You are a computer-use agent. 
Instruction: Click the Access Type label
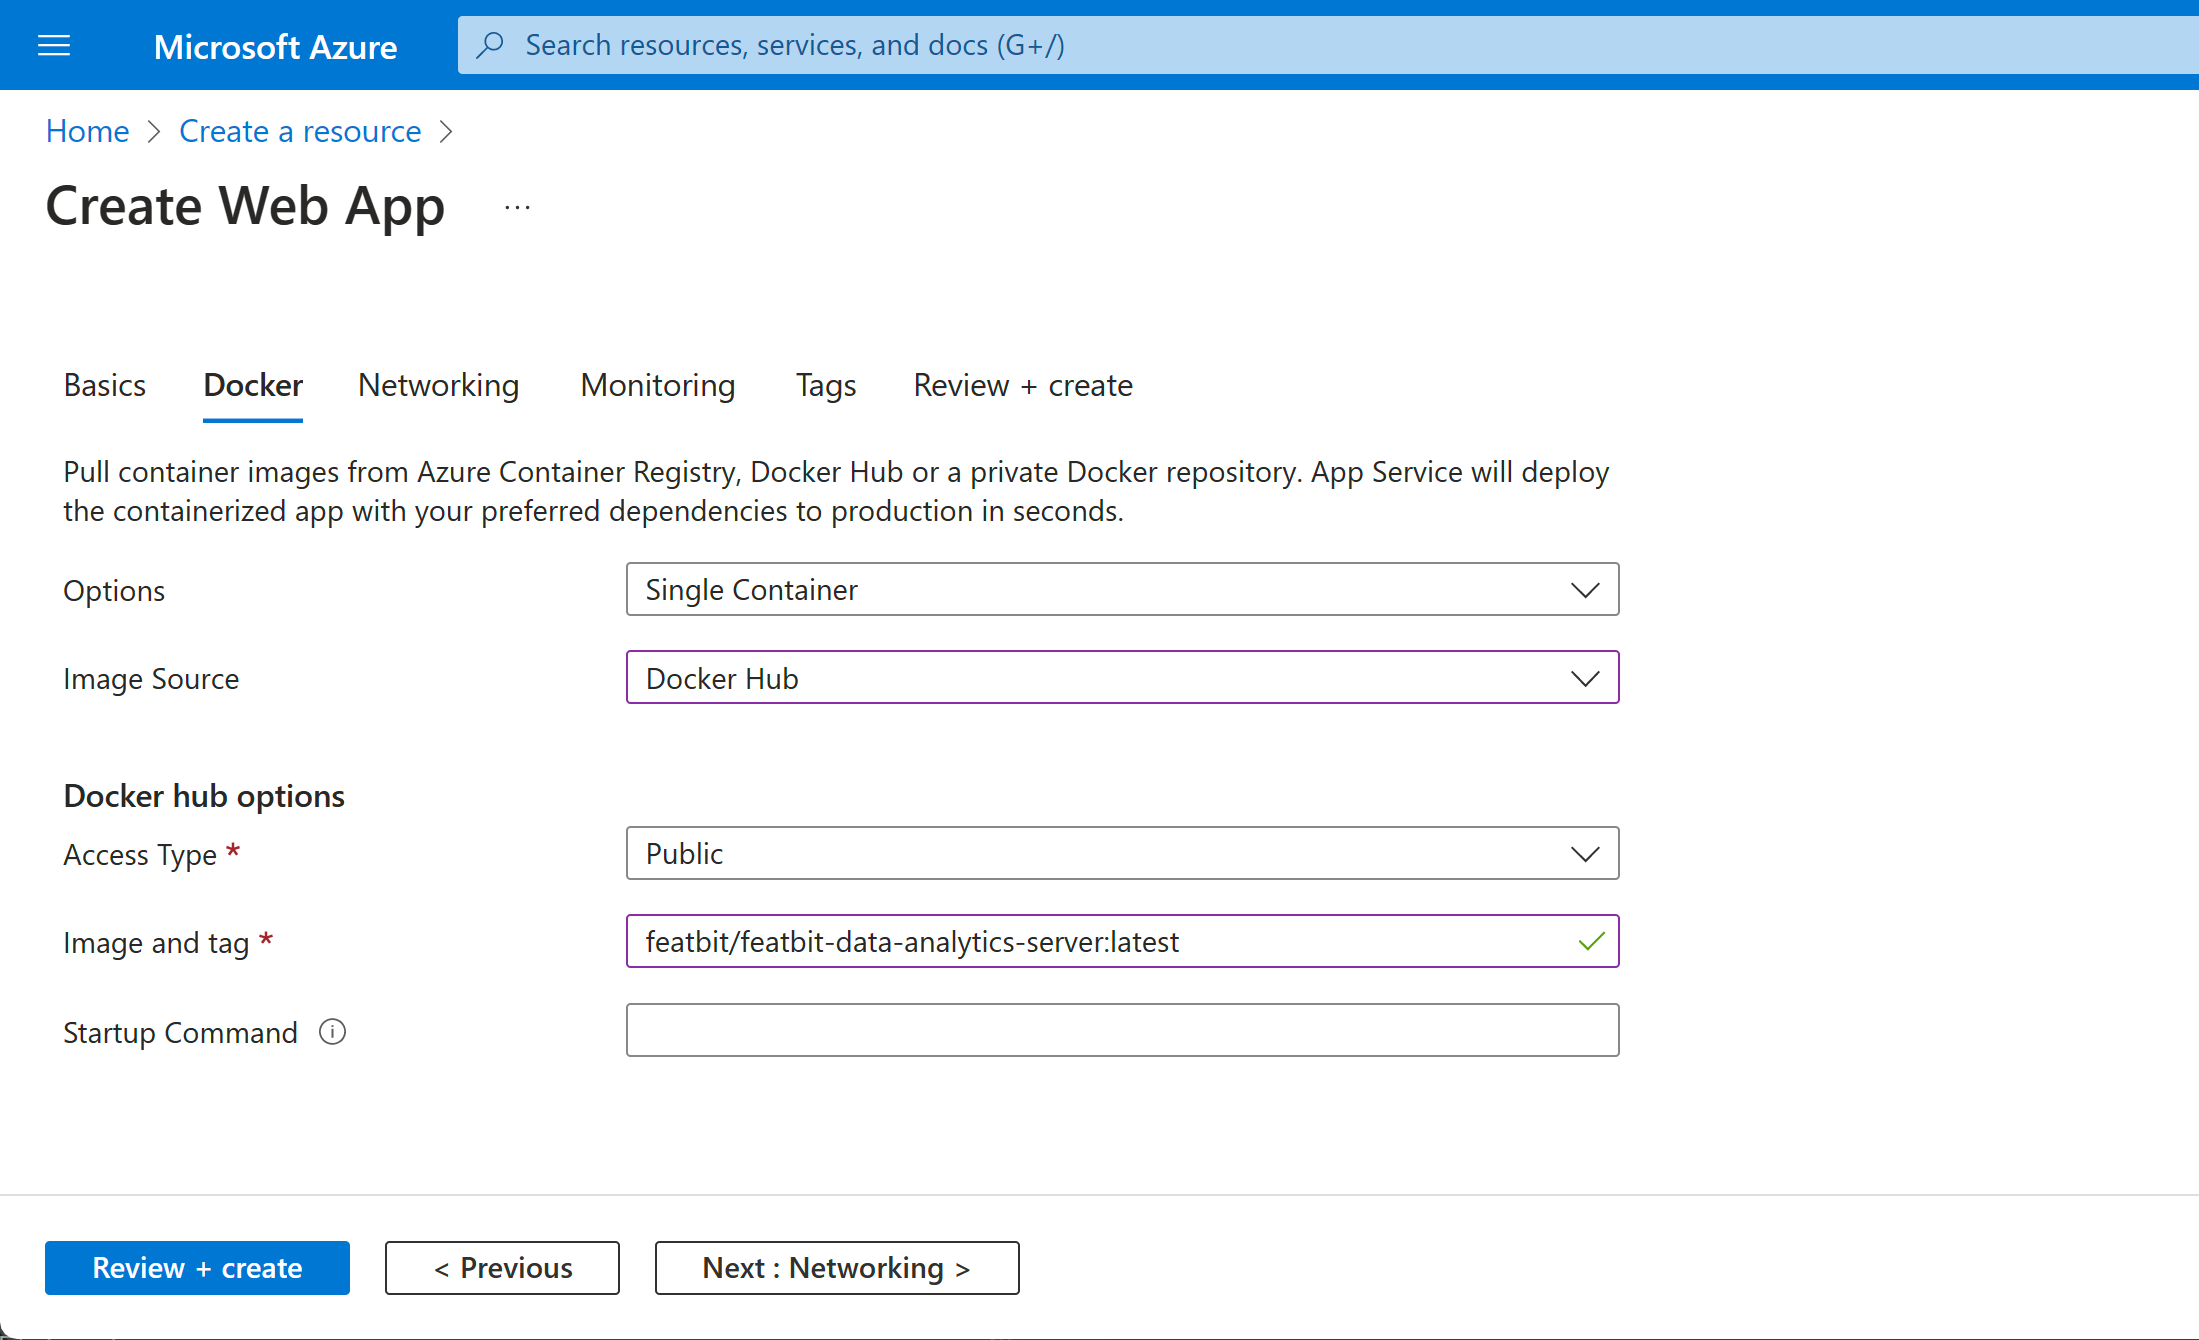coord(140,855)
